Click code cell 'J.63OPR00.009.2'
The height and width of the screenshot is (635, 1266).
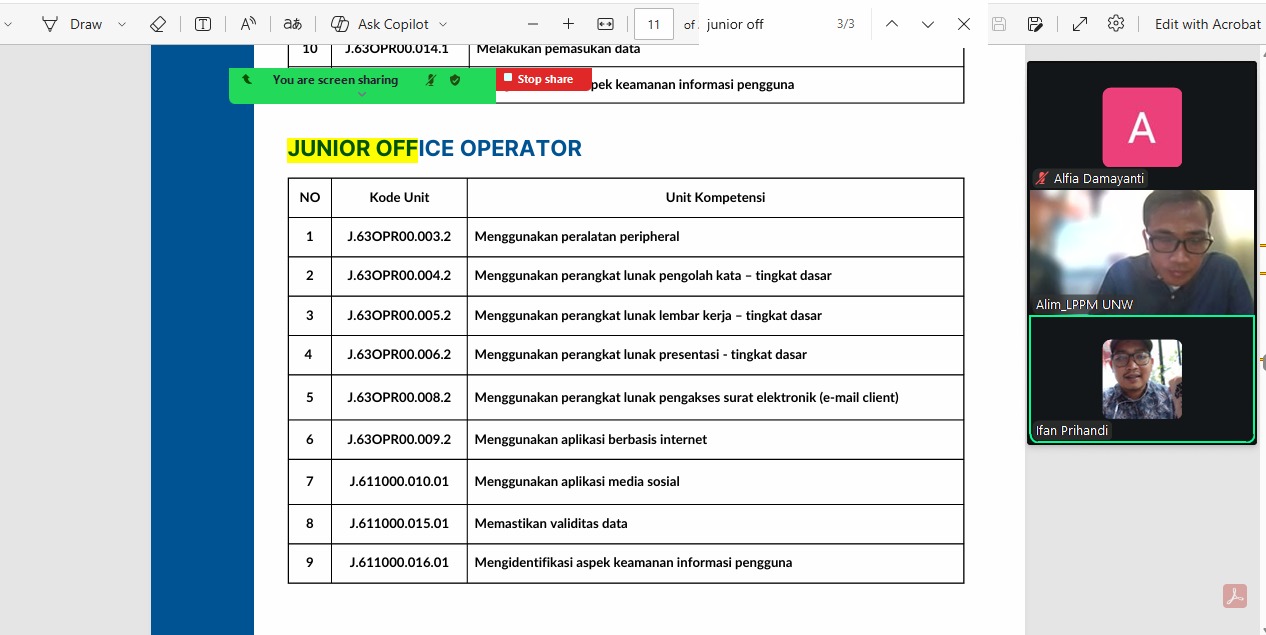(399, 439)
